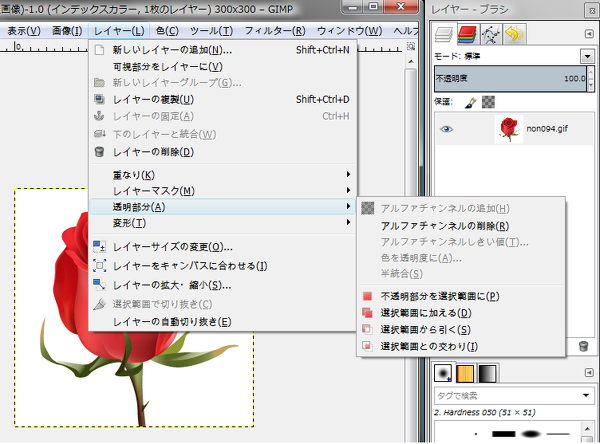The height and width of the screenshot is (444, 600).
Task: Click the delete layer trash icon
Action: pyautogui.click(x=584, y=346)
